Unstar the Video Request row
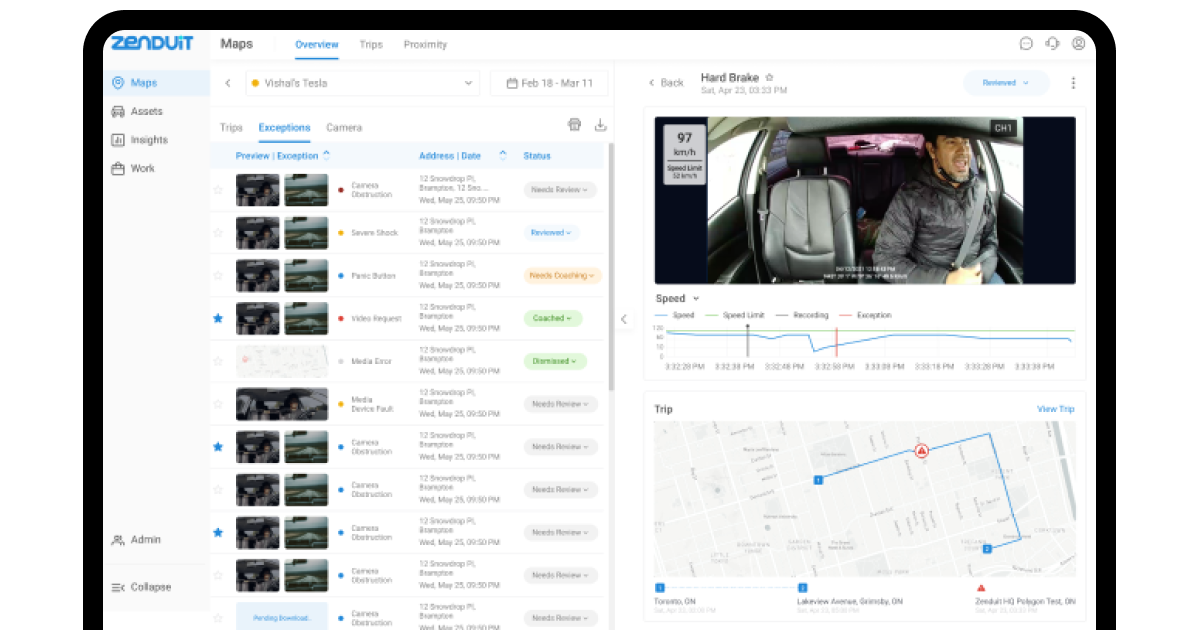The width and height of the screenshot is (1200, 630). click(218, 318)
